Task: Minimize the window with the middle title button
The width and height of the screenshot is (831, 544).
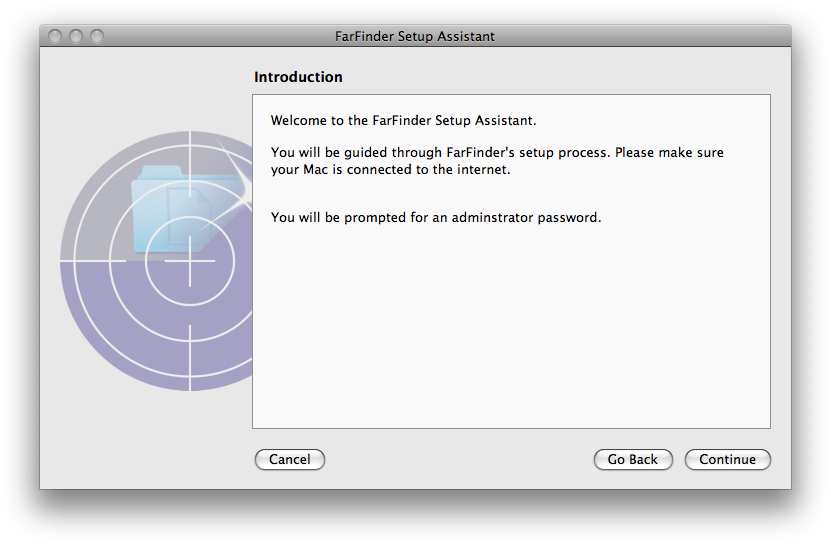Action: 76,36
